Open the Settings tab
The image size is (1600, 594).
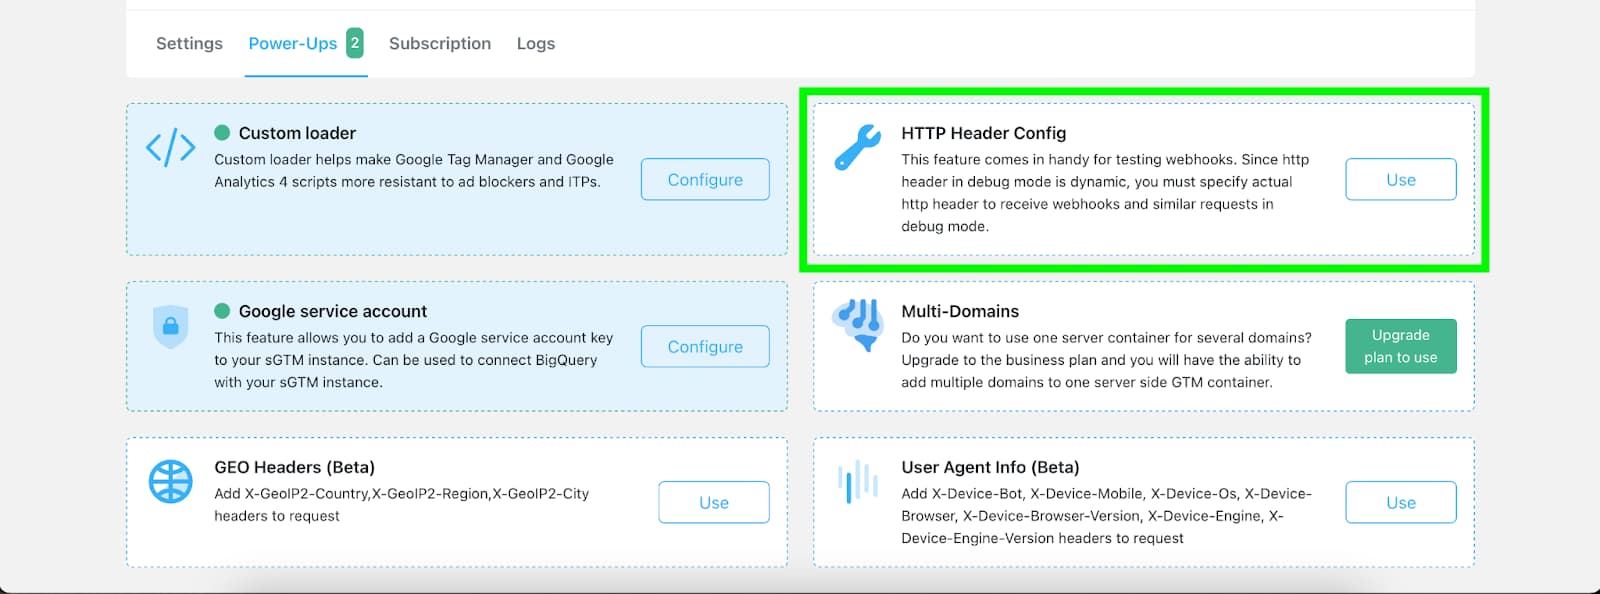click(x=189, y=43)
